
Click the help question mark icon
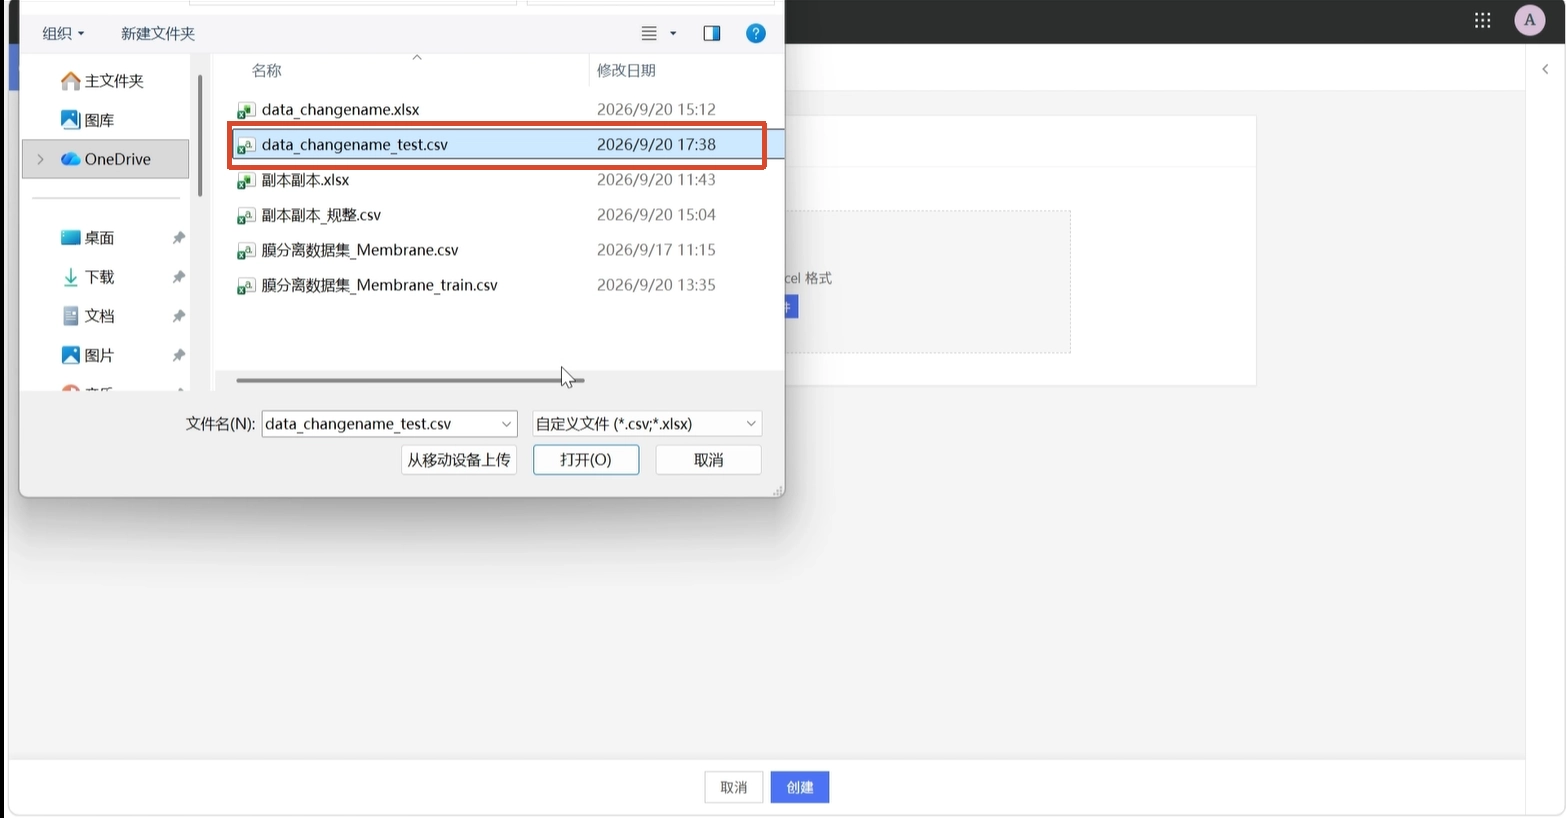756,33
